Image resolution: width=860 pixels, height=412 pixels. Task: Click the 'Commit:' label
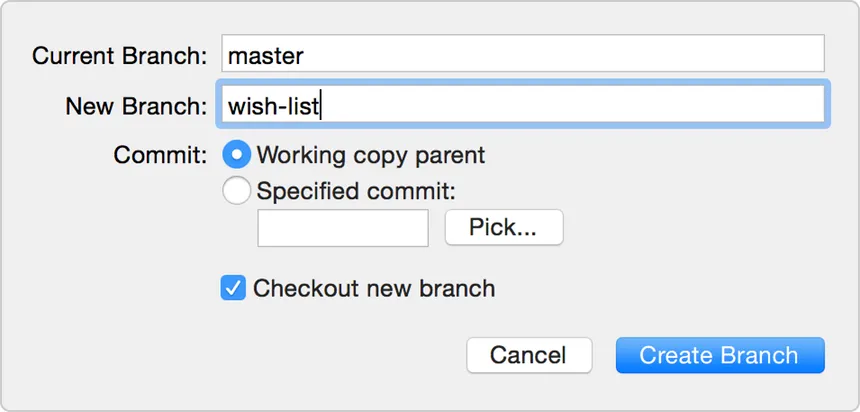pyautogui.click(x=160, y=156)
